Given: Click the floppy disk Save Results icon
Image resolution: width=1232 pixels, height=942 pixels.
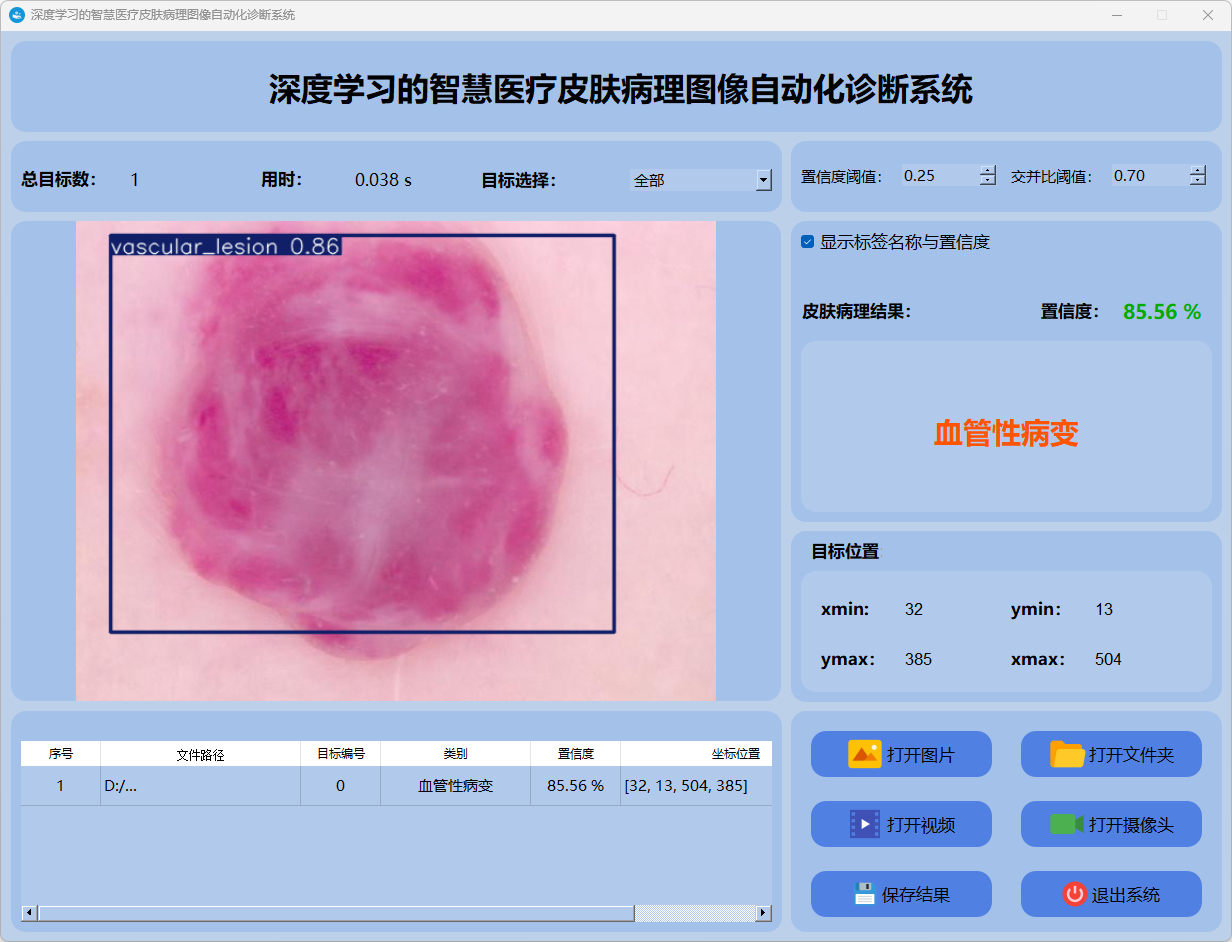Looking at the screenshot, I should click(x=864, y=894).
